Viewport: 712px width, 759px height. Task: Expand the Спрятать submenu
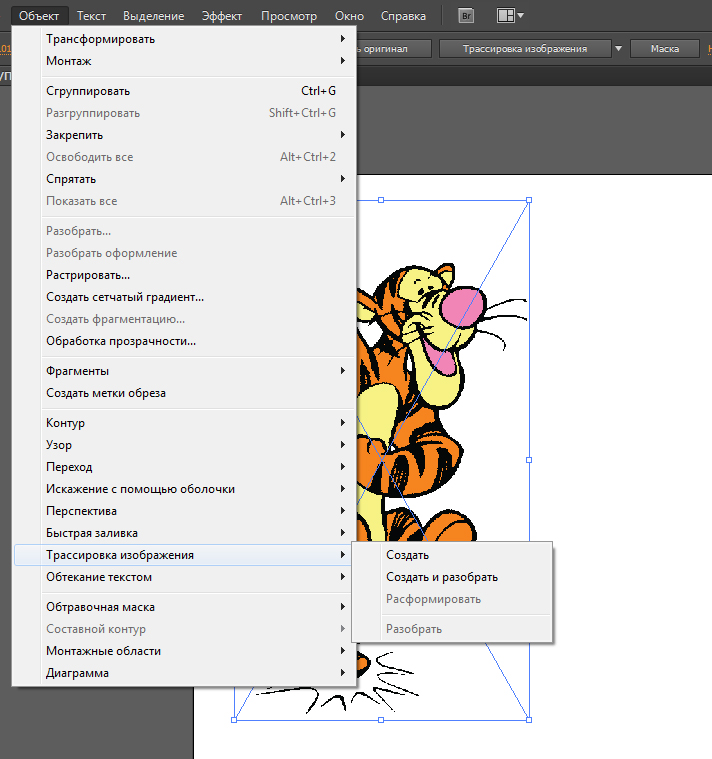[185, 179]
